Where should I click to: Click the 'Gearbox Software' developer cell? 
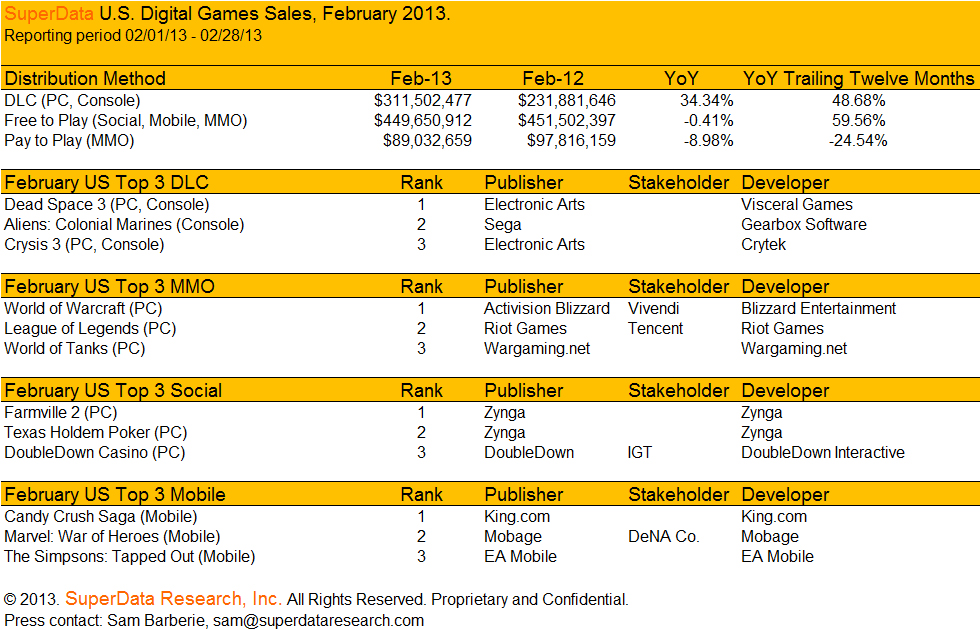pos(804,224)
